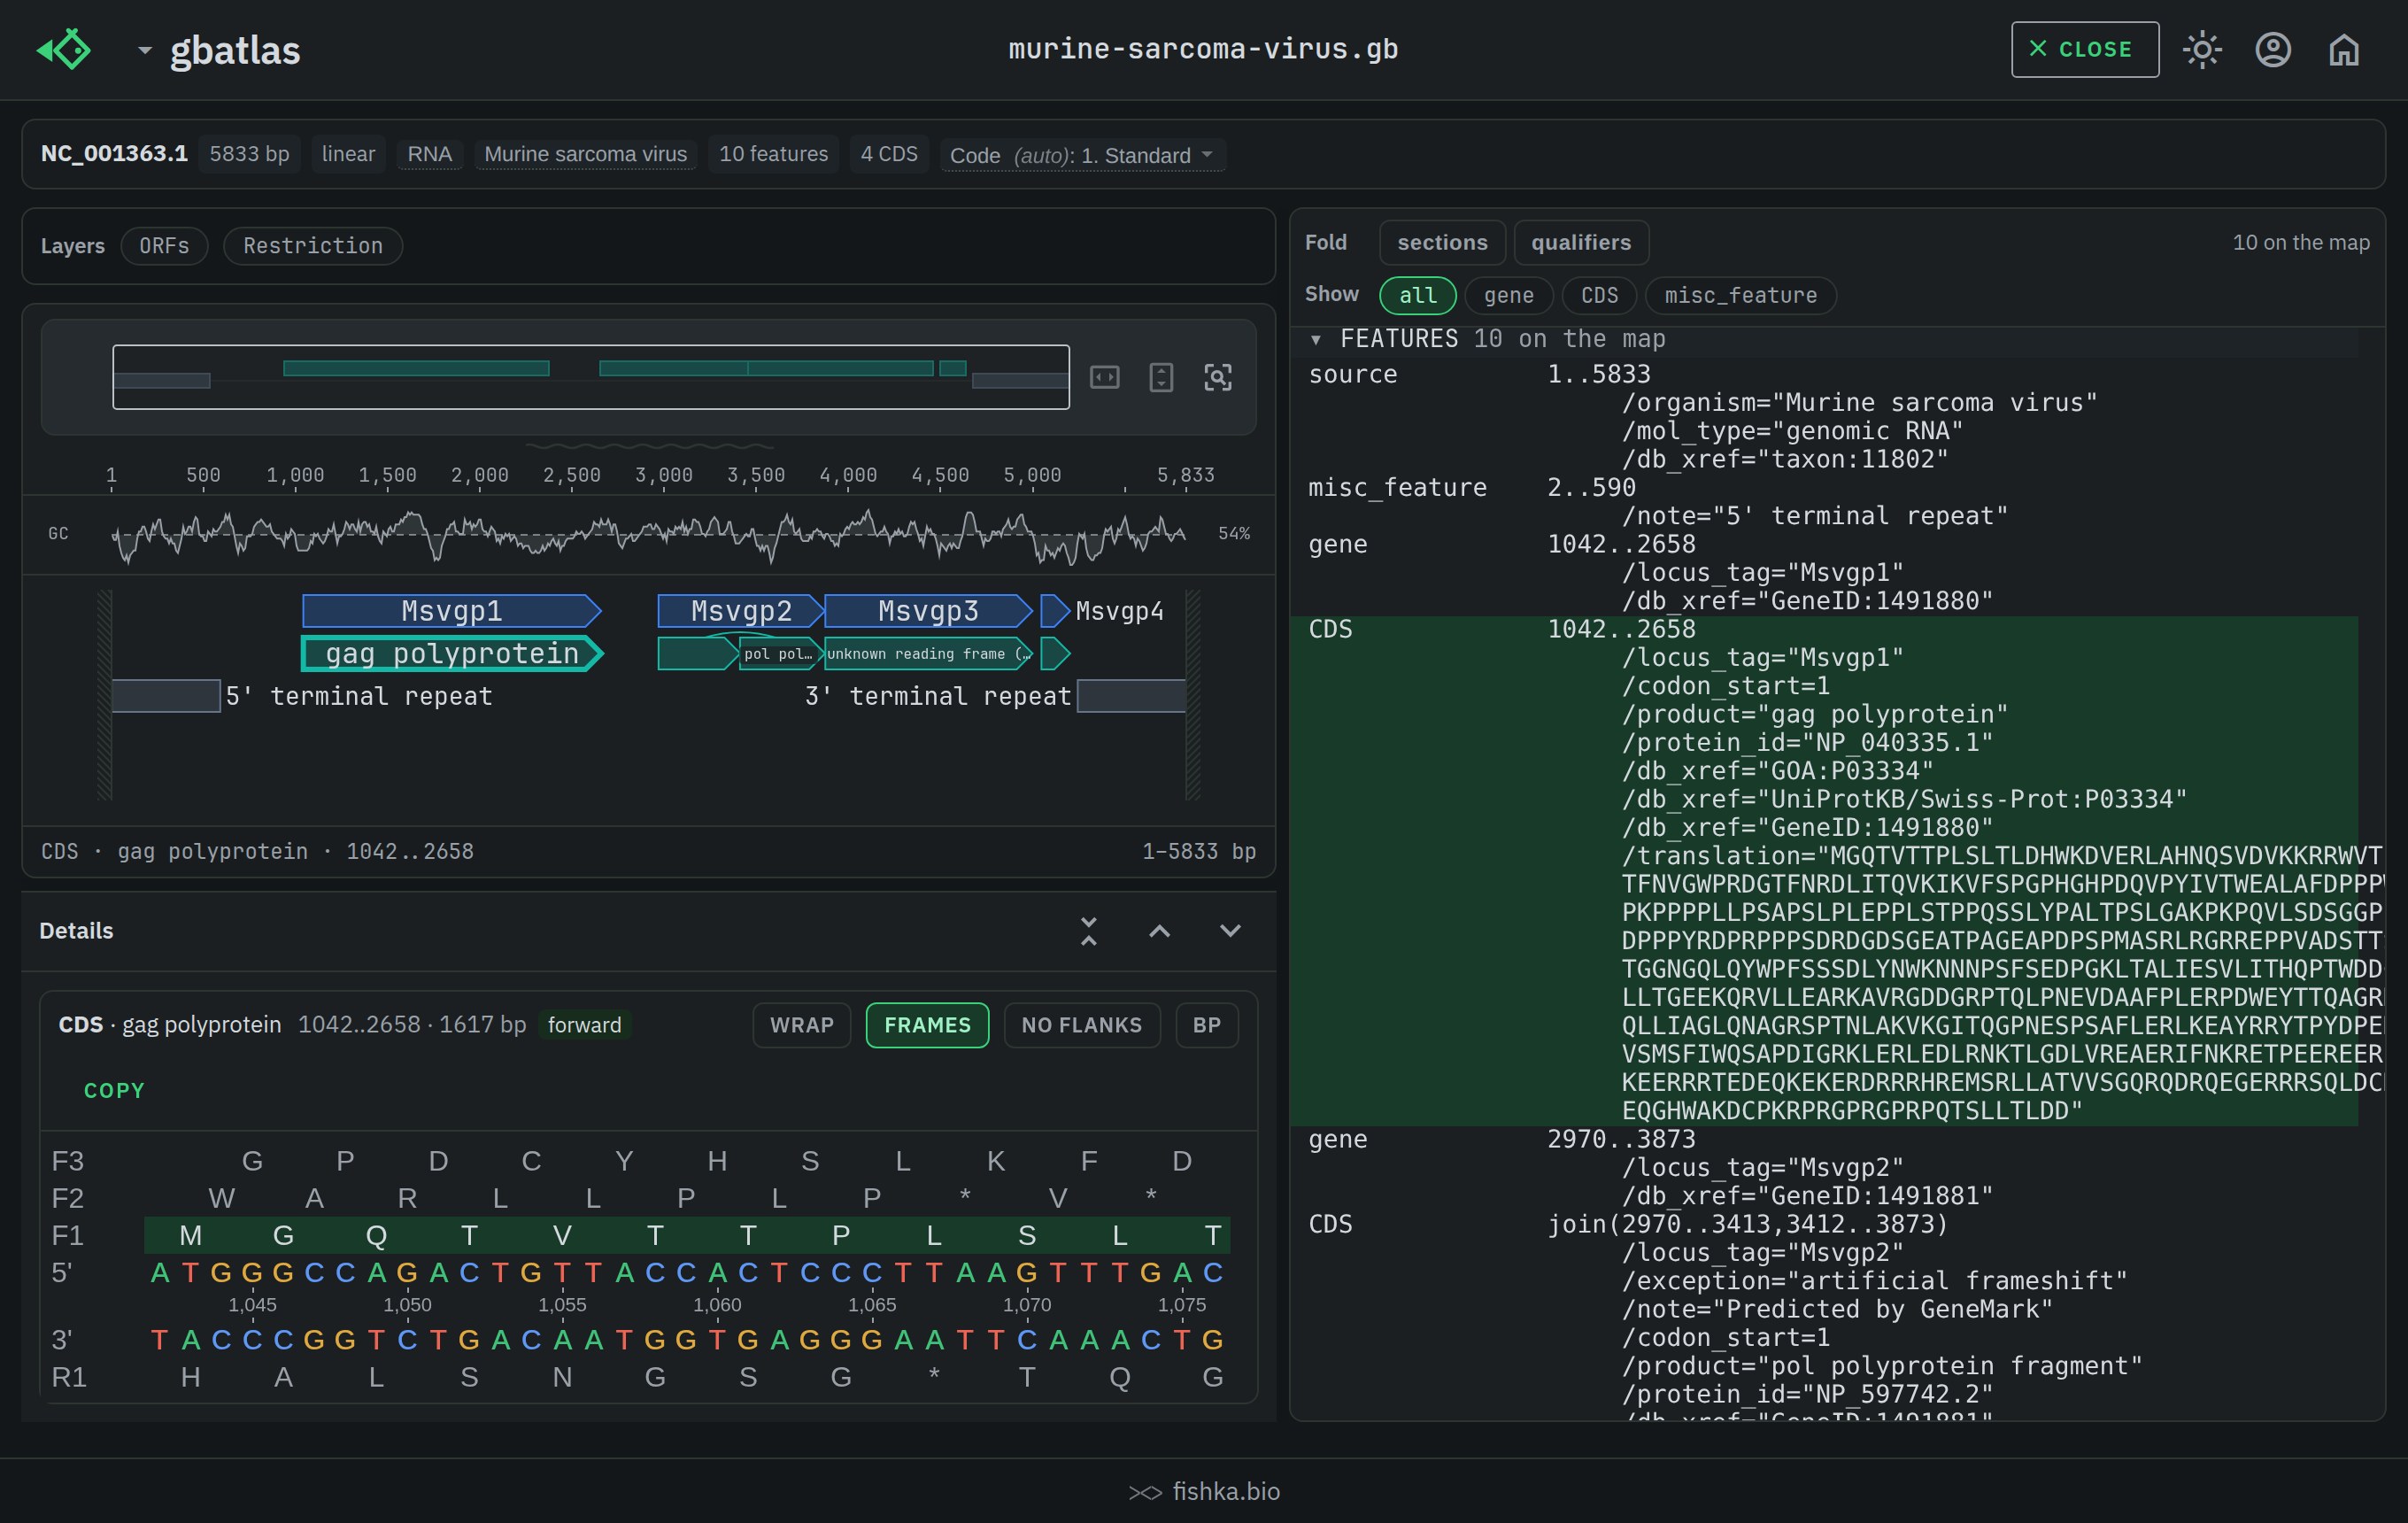Show all feature types
The height and width of the screenshot is (1523, 2408).
point(1417,296)
